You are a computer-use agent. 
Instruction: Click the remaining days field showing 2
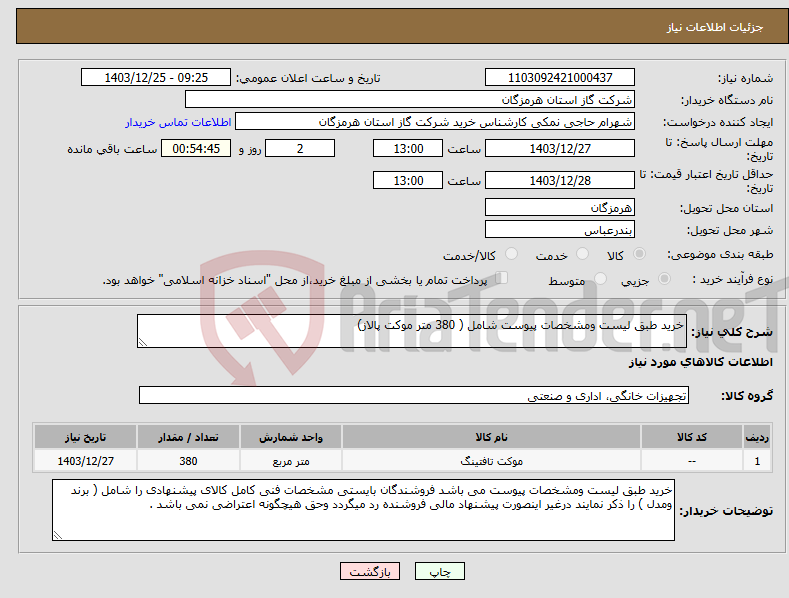300,148
